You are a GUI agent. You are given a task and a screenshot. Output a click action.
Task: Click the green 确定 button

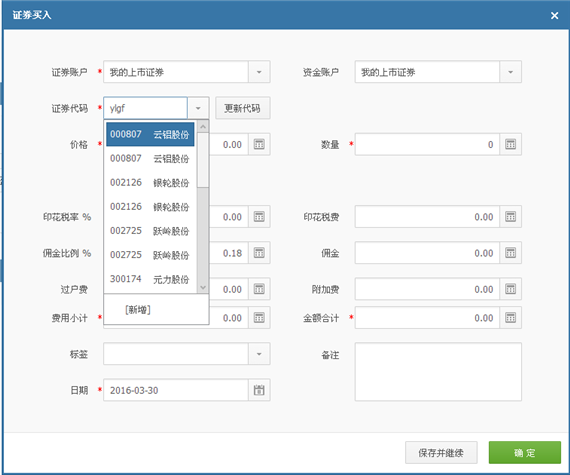pos(525,452)
